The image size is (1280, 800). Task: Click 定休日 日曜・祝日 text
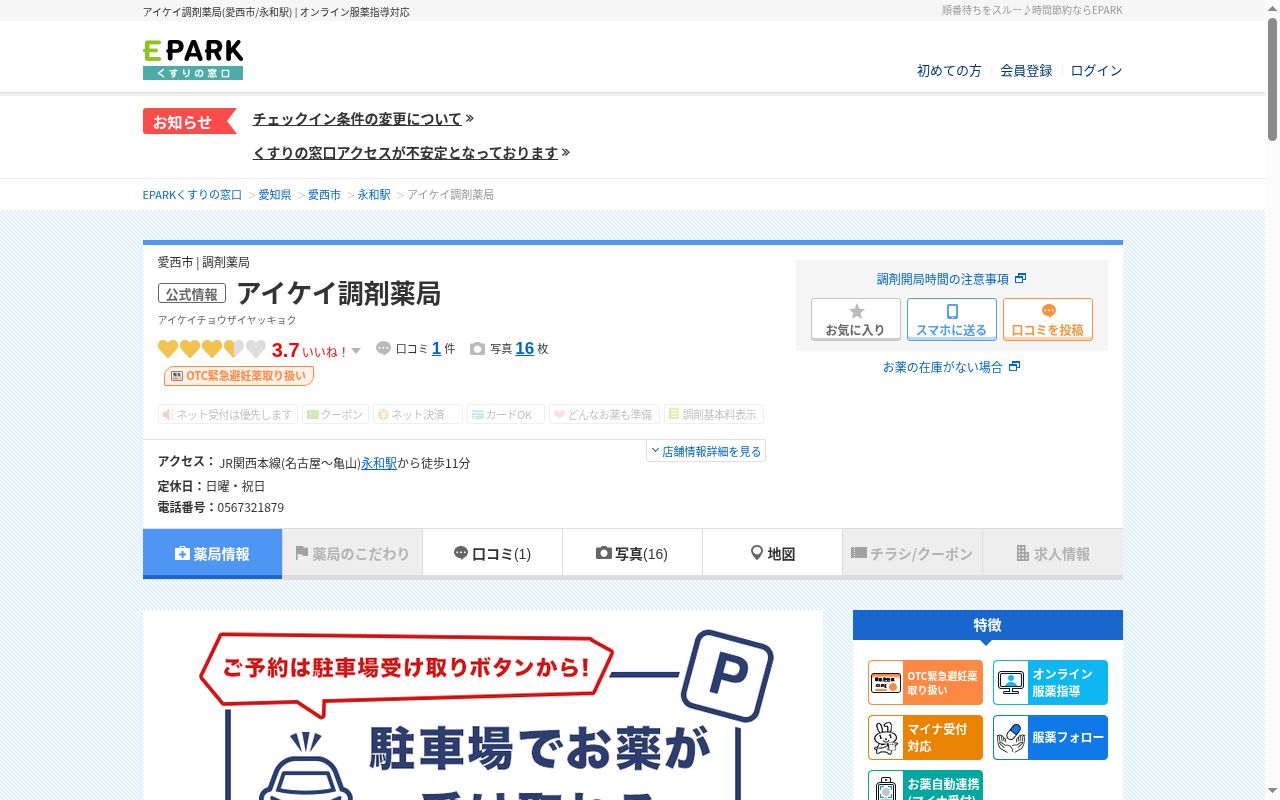(211, 486)
